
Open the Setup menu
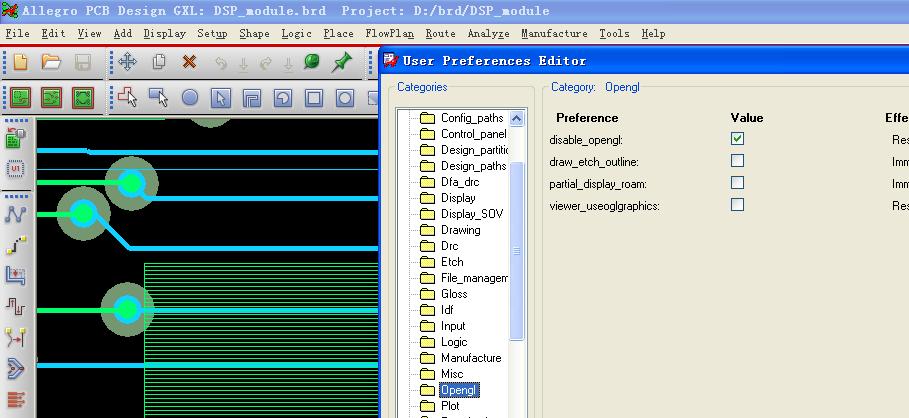[x=212, y=33]
